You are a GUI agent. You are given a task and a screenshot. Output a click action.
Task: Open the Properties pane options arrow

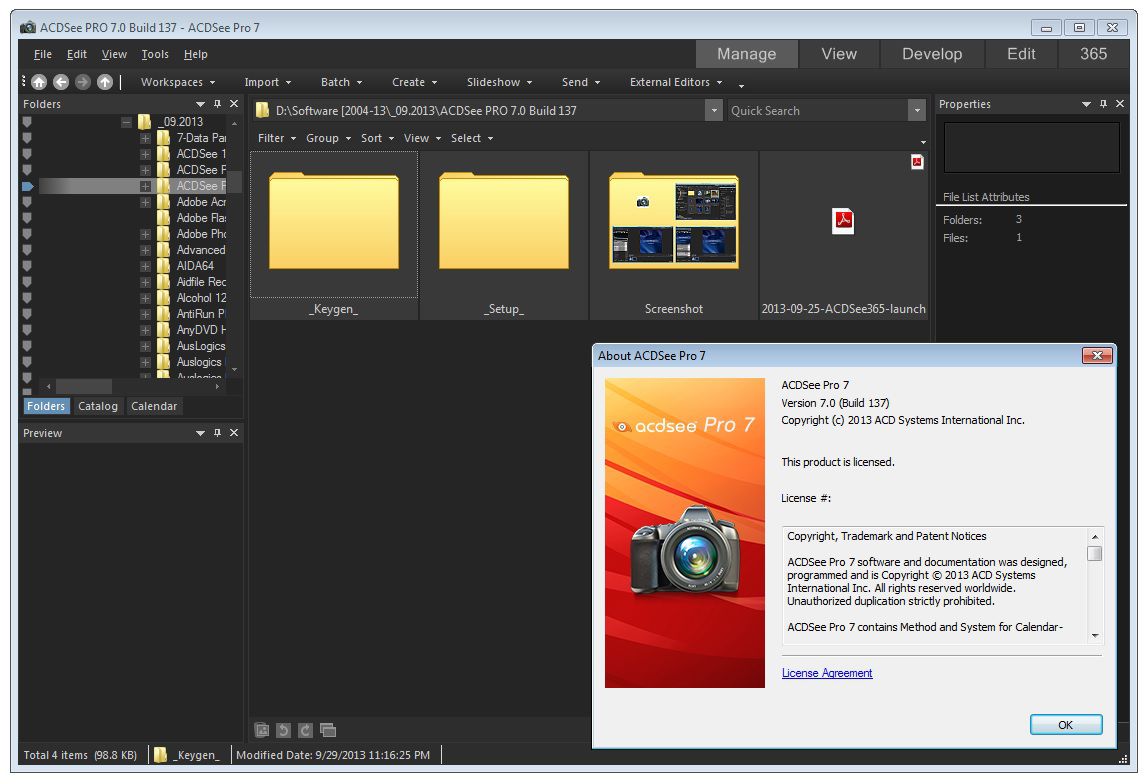[1086, 105]
